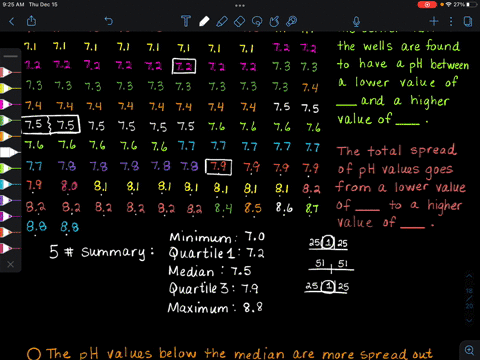Tap the three-dot multitasking control at top
This screenshot has width=480, height=360.
[x=240, y=5]
